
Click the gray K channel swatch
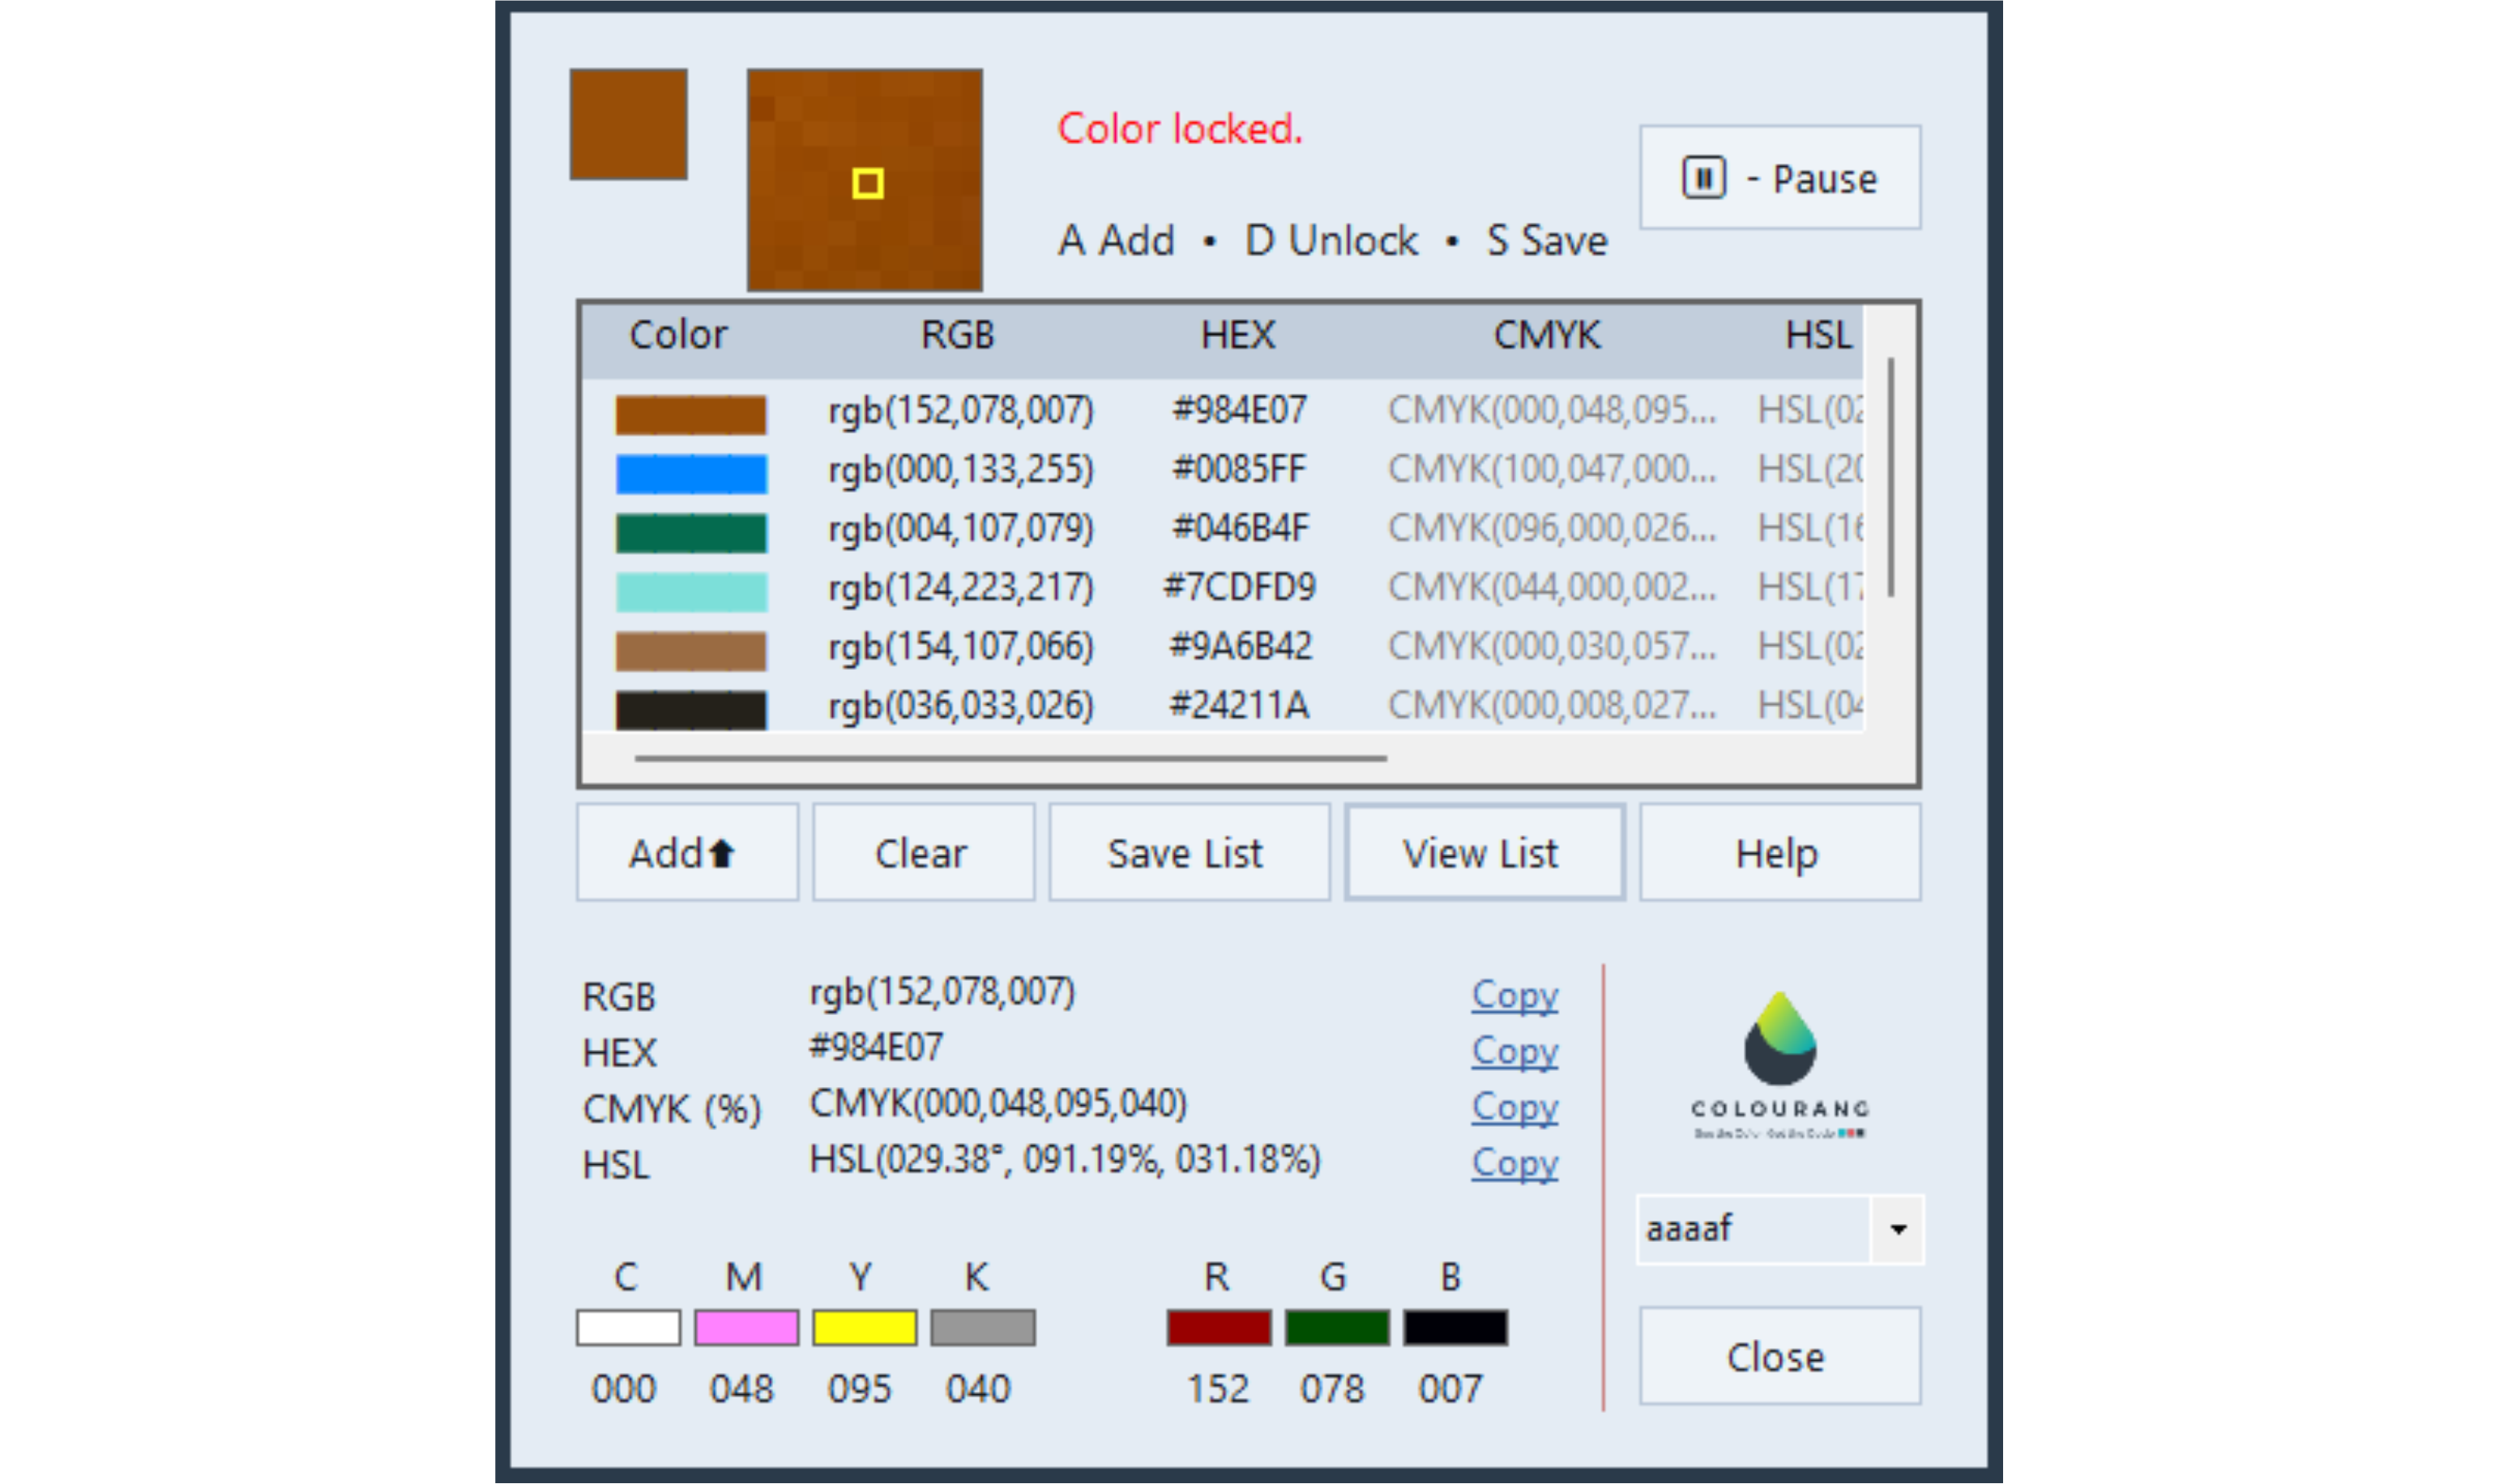point(982,1327)
